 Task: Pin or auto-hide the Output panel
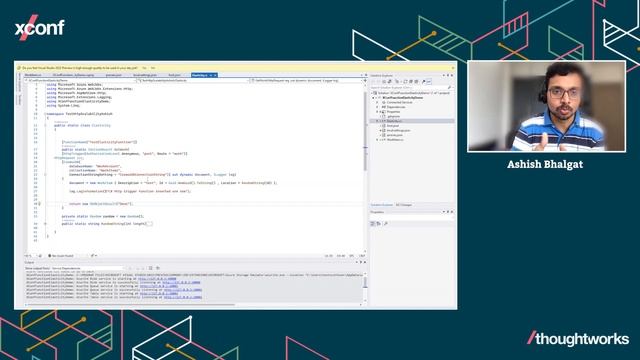pos(361,262)
